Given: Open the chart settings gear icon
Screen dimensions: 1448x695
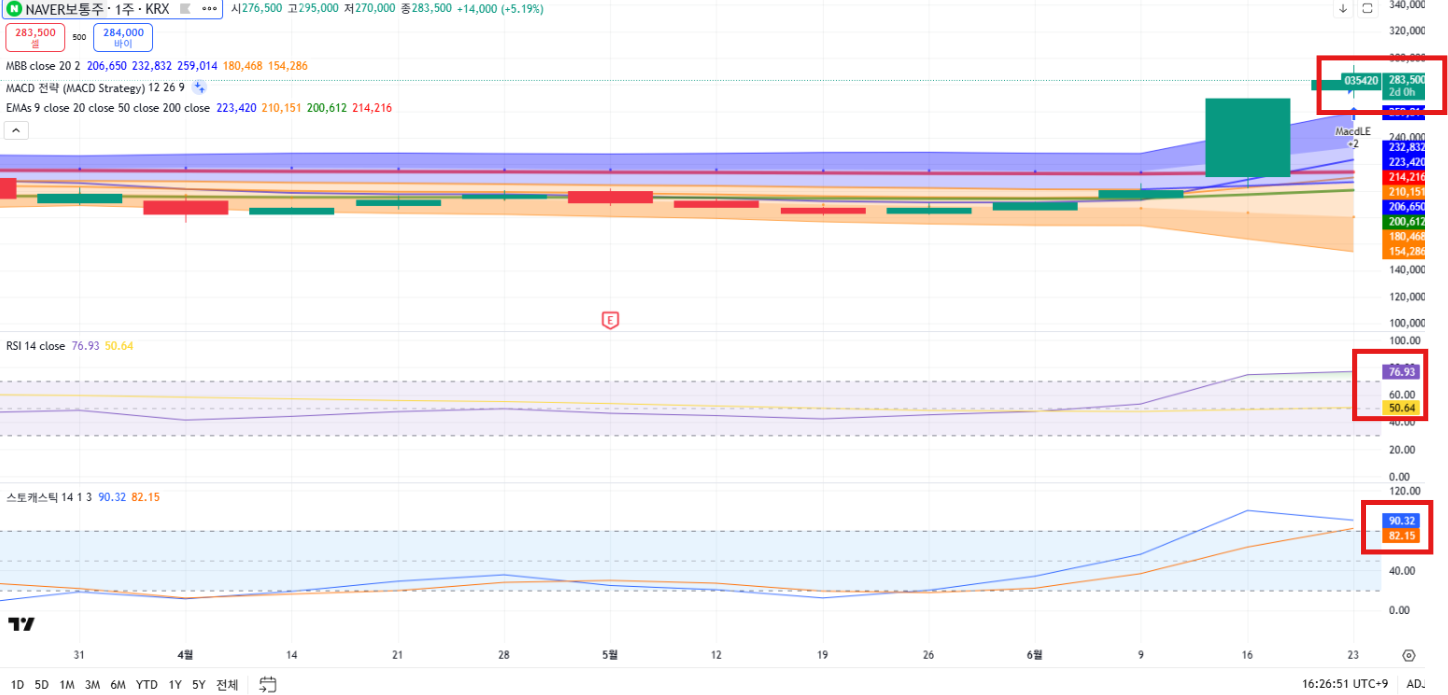Looking at the screenshot, I should click(x=1409, y=656).
